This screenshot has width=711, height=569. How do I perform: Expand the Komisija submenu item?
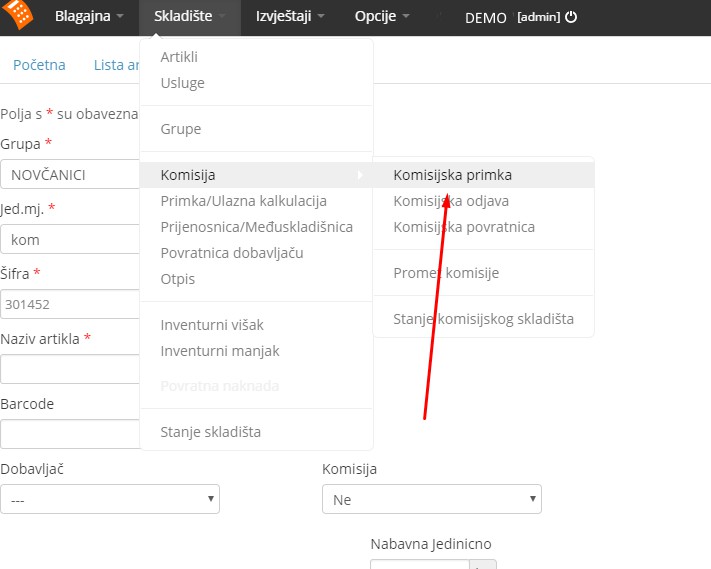257,175
